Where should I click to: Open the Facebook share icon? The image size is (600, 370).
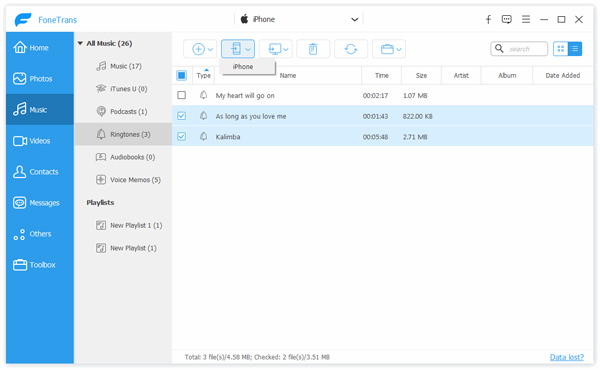pos(488,20)
